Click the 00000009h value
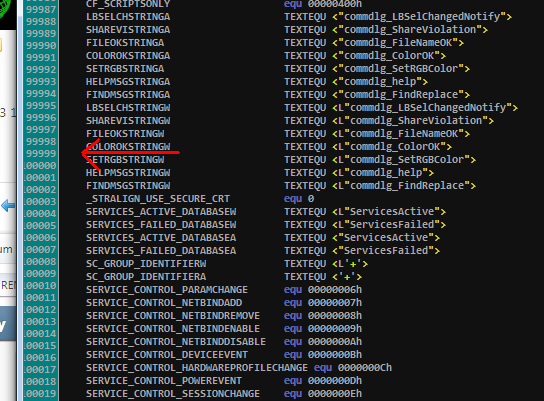Screen dimensions: 544x401 click(335, 329)
